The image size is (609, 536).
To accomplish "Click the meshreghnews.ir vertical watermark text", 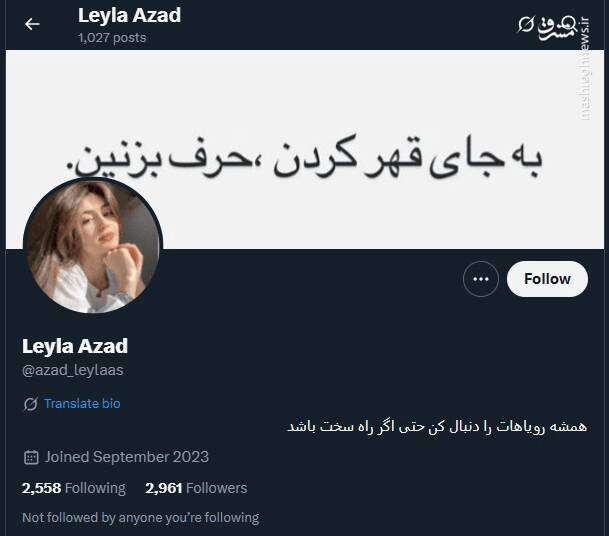I will [x=584, y=69].
